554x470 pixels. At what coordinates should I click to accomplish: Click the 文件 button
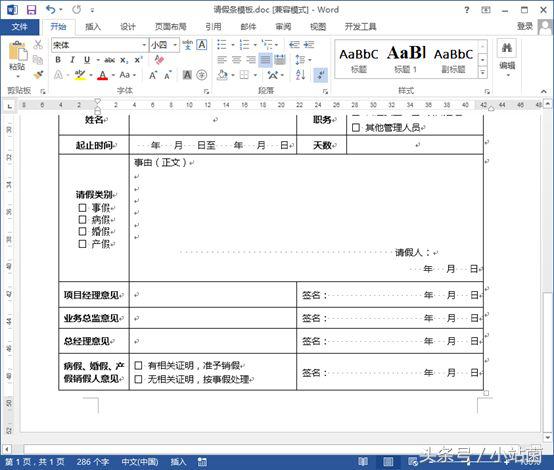(19, 27)
